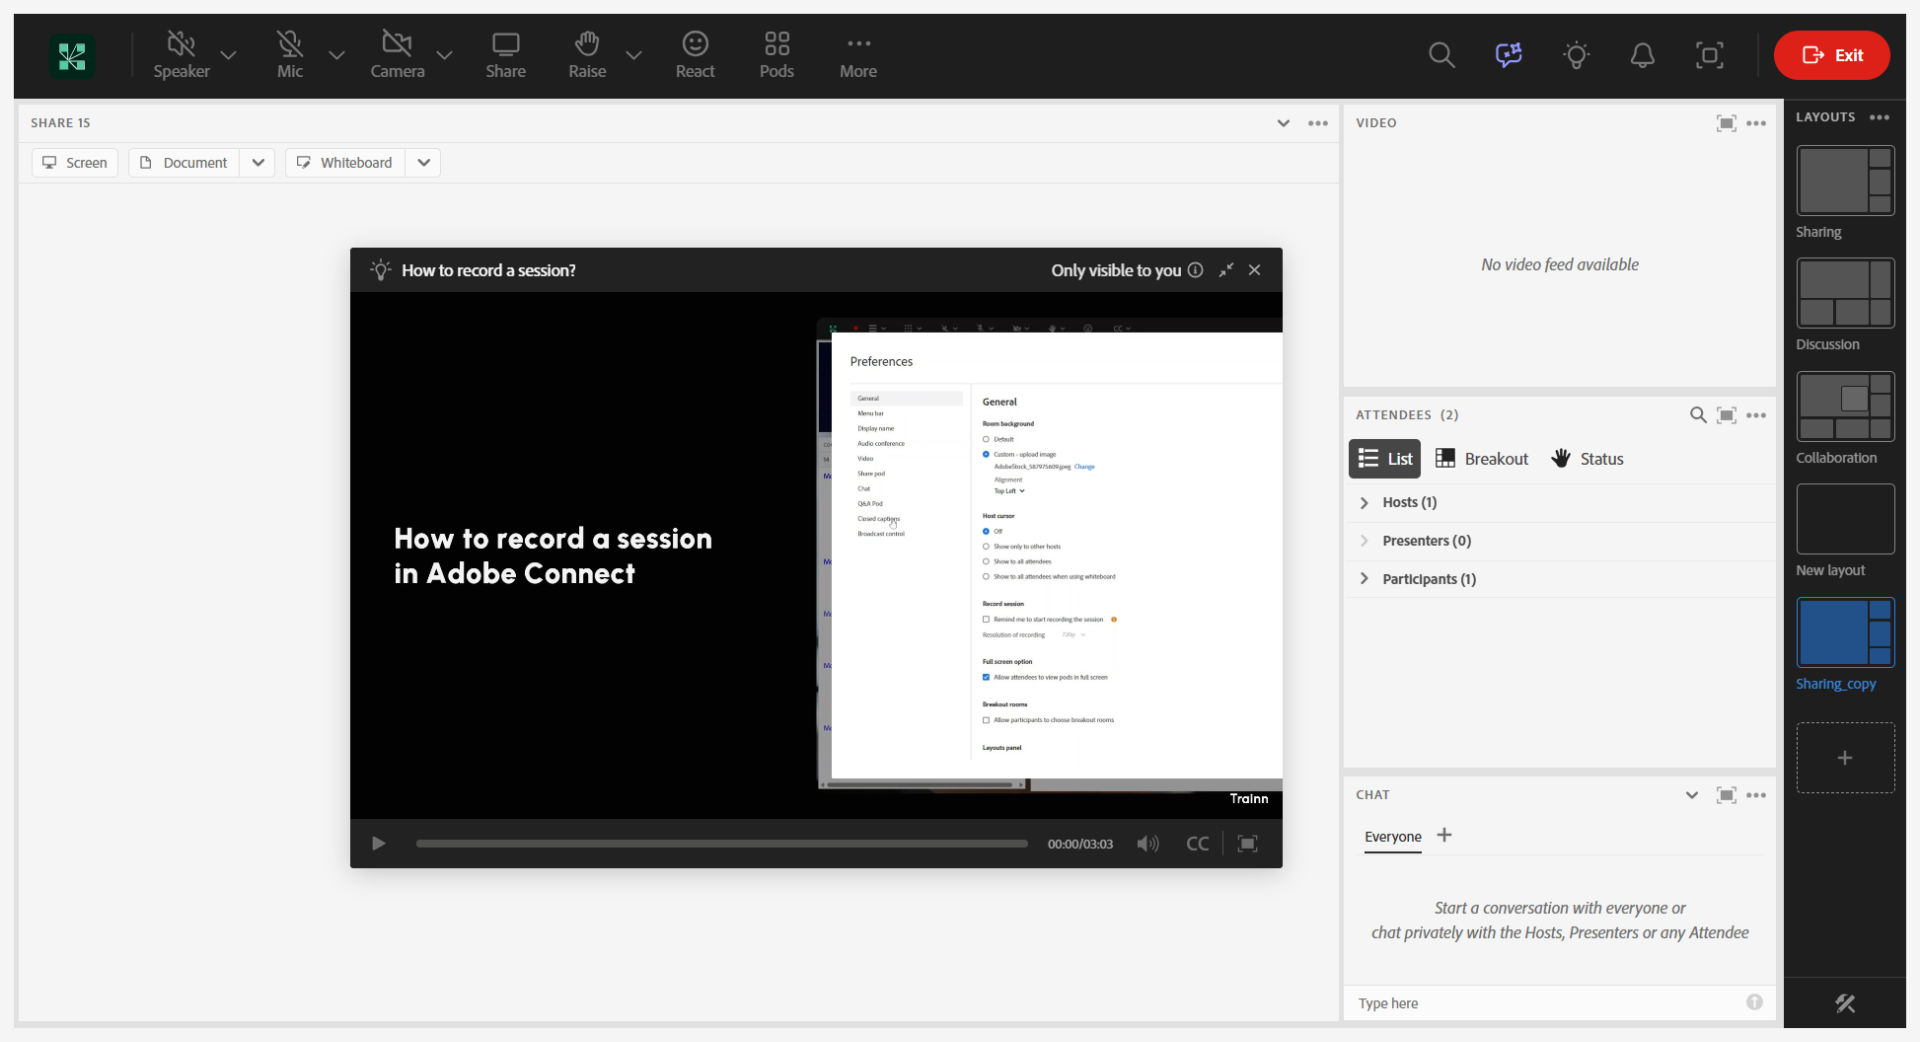The image size is (1920, 1042).
Task: Enter full screen for tutorial video
Action: (1247, 843)
